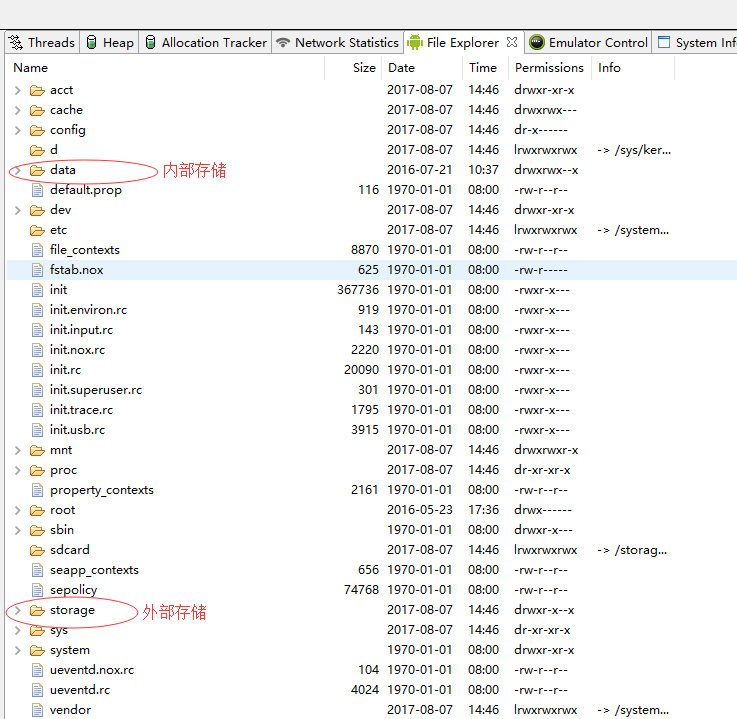
Task: Click the default.prop file icon
Action: 37,190
